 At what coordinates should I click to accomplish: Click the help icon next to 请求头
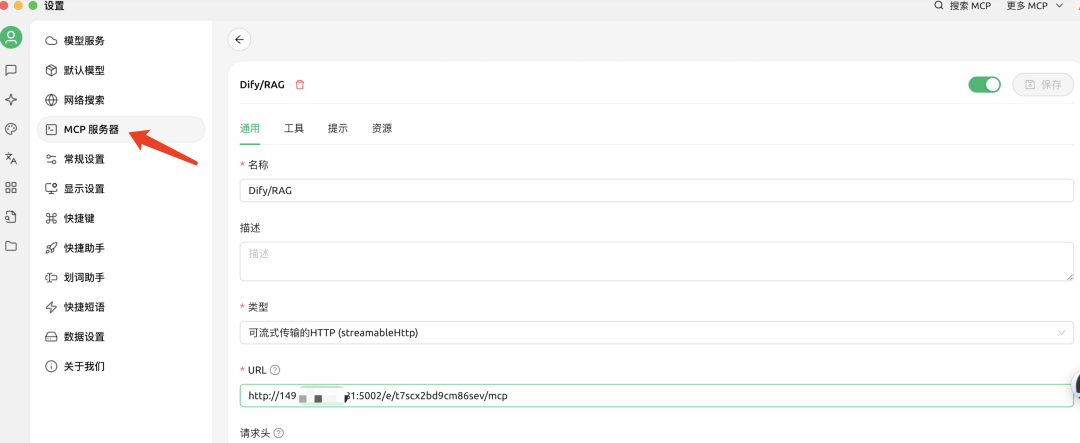coord(279,433)
